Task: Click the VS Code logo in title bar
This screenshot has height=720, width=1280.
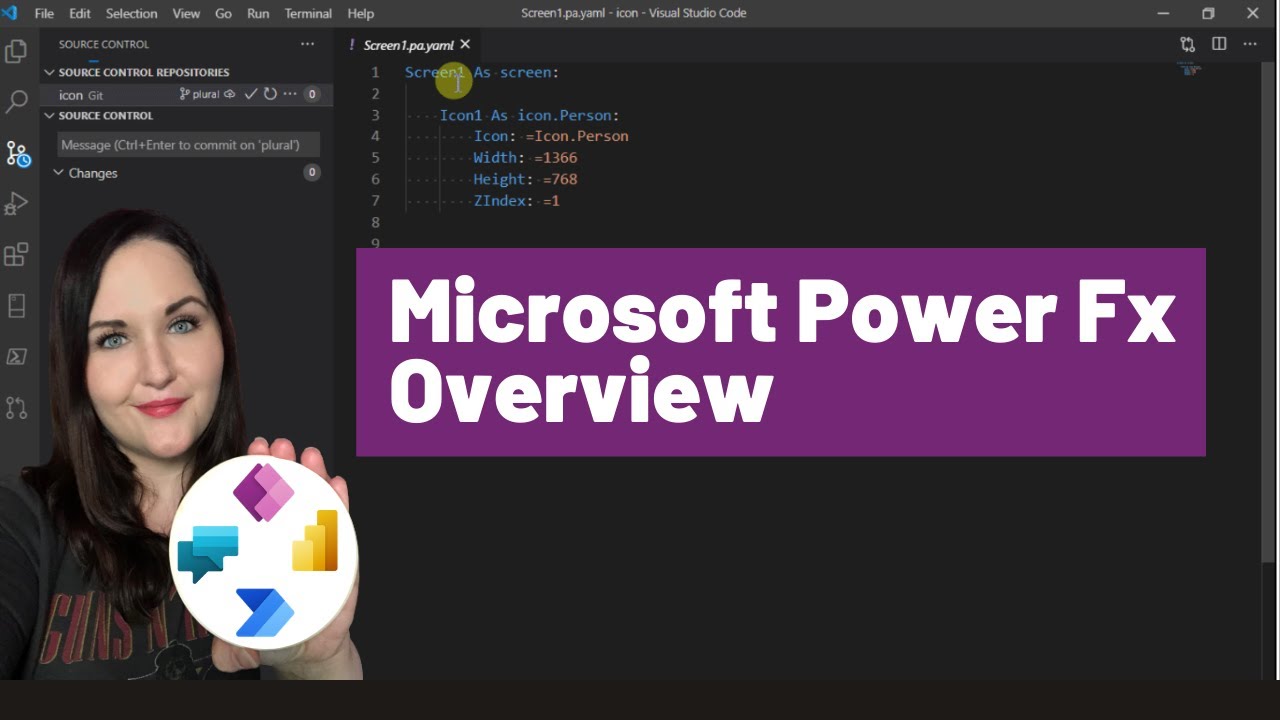Action: [x=10, y=13]
